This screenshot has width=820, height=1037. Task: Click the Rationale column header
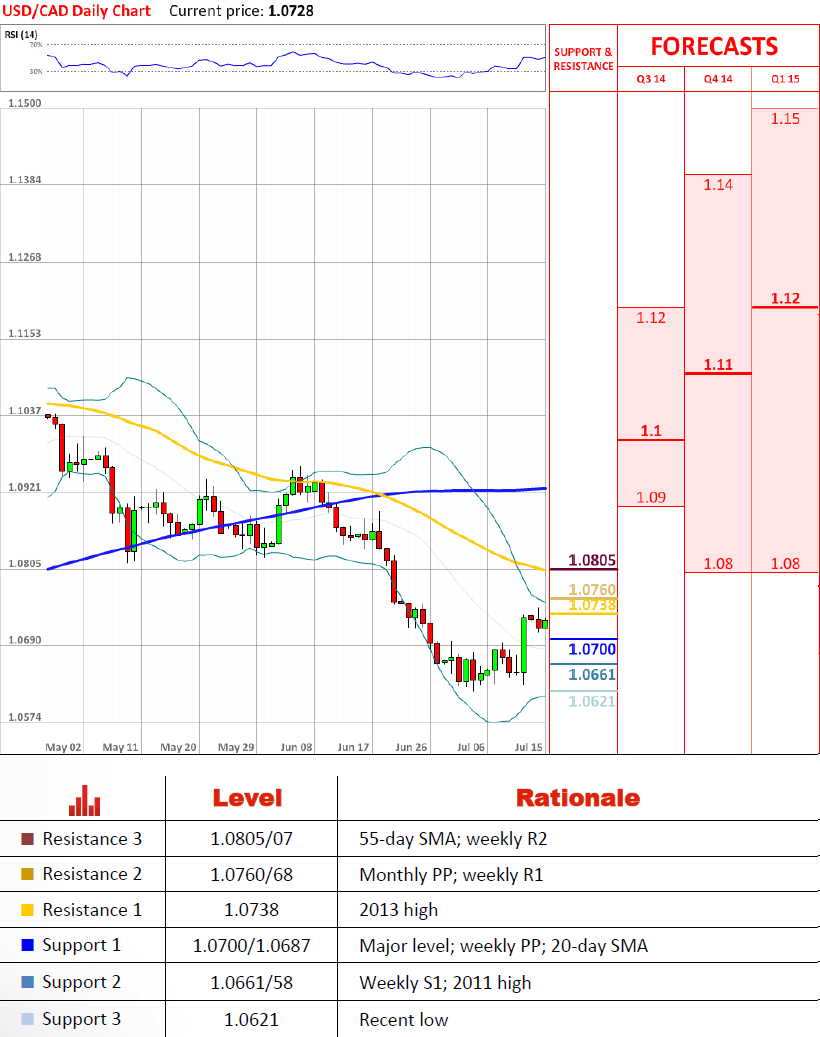578,798
